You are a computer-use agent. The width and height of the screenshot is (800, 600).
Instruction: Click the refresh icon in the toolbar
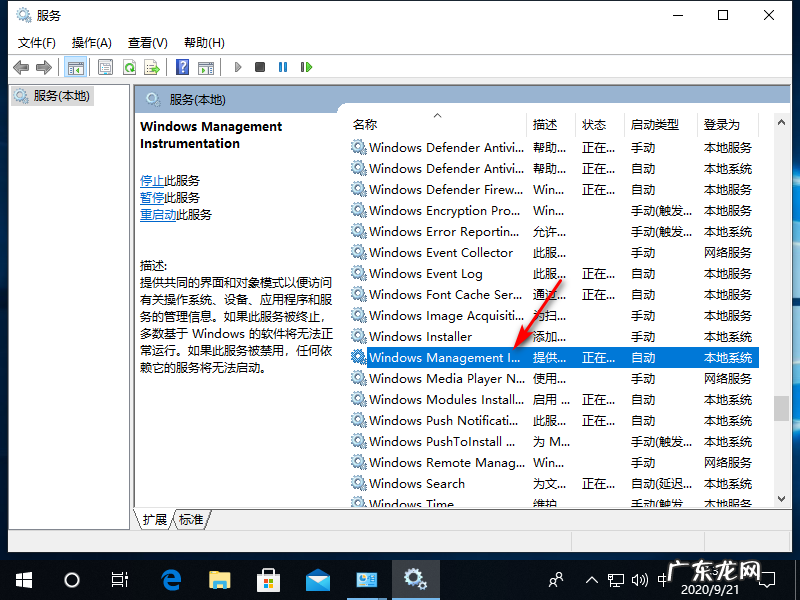click(130, 67)
